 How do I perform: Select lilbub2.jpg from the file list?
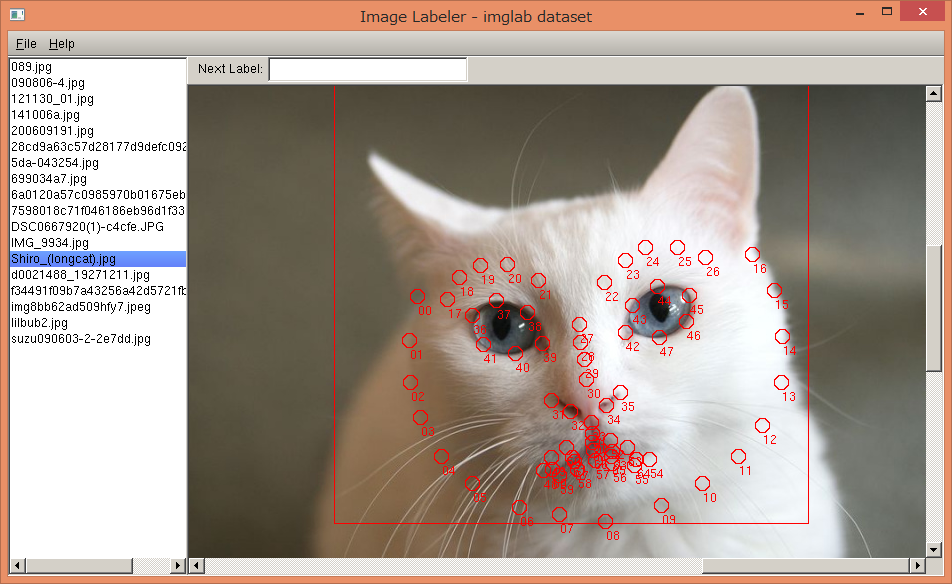60,323
